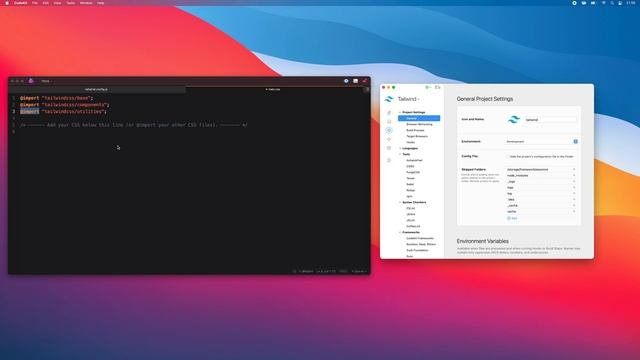Expand the Languages section
Image resolution: width=640 pixels, height=360 pixels.
click(x=400, y=148)
